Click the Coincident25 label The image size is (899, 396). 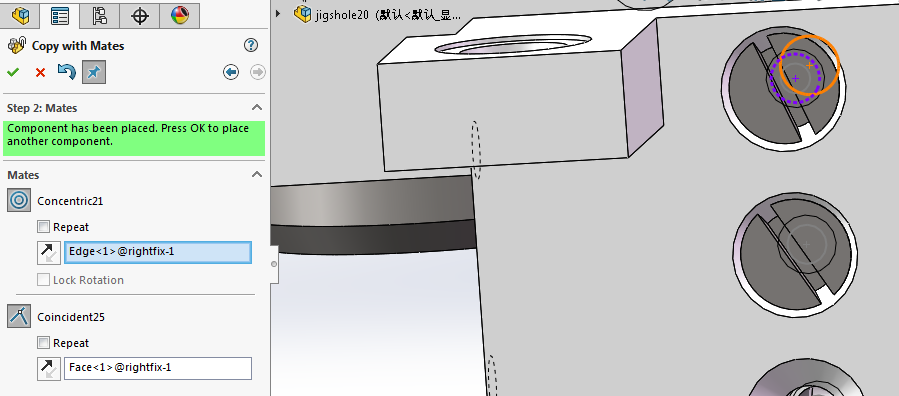71,317
